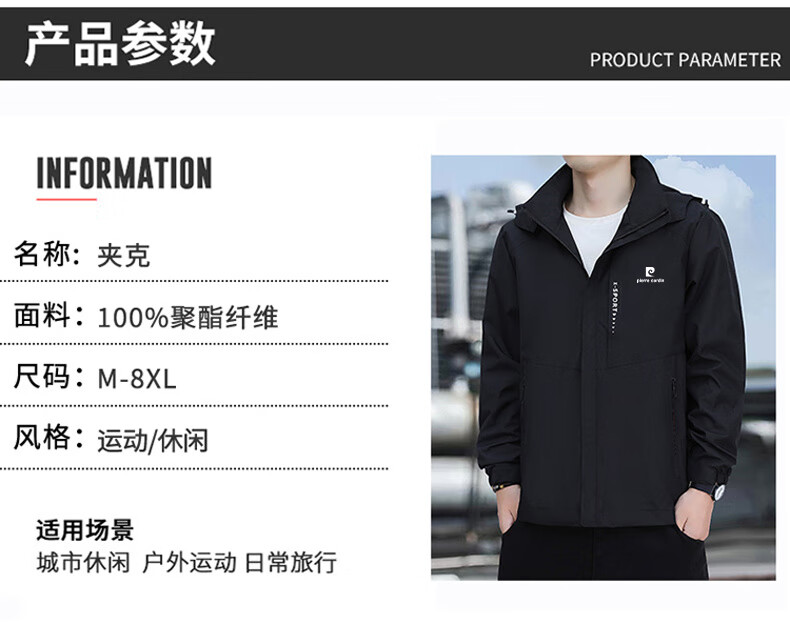Click the pierre cardin logo on jacket
The image size is (790, 624).
click(x=650, y=274)
